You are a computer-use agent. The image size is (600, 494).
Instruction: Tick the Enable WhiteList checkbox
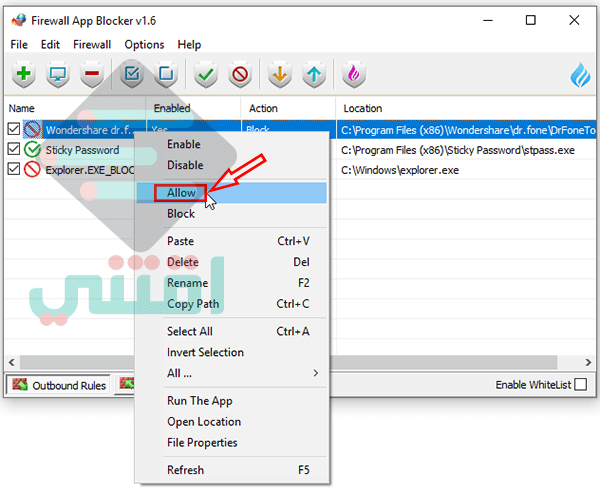click(x=580, y=384)
